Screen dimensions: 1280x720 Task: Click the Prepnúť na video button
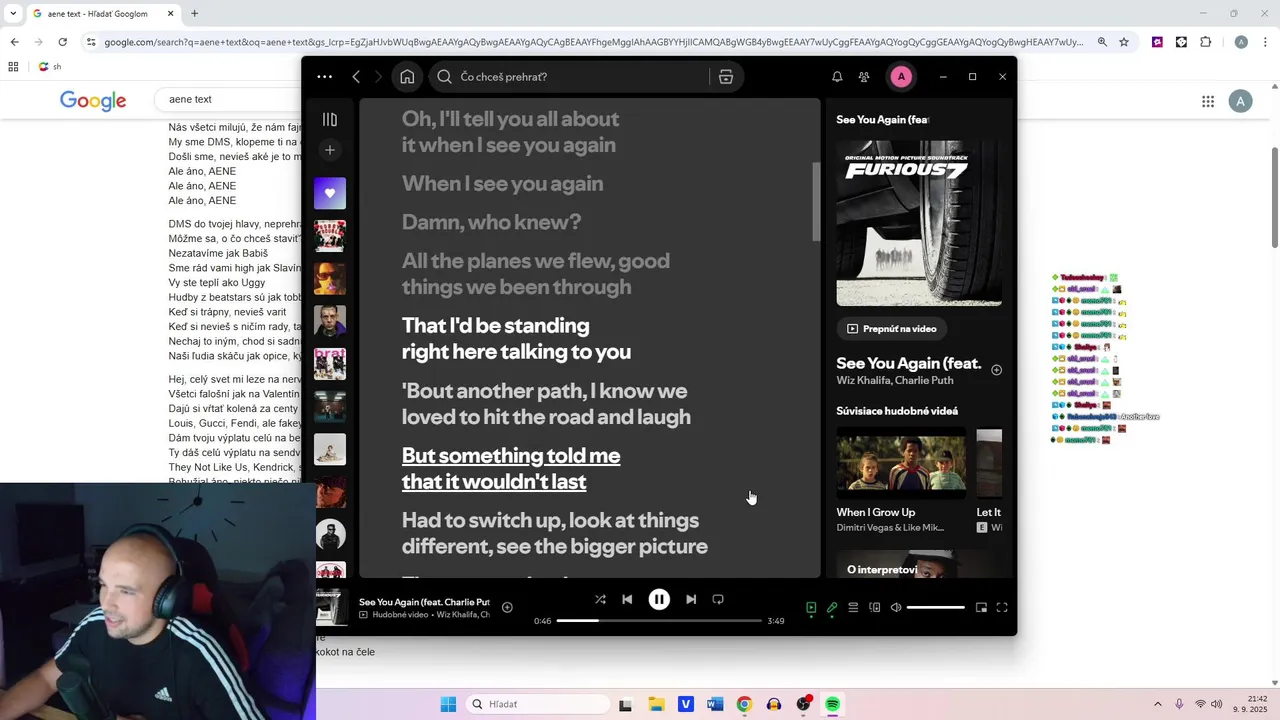(892, 328)
